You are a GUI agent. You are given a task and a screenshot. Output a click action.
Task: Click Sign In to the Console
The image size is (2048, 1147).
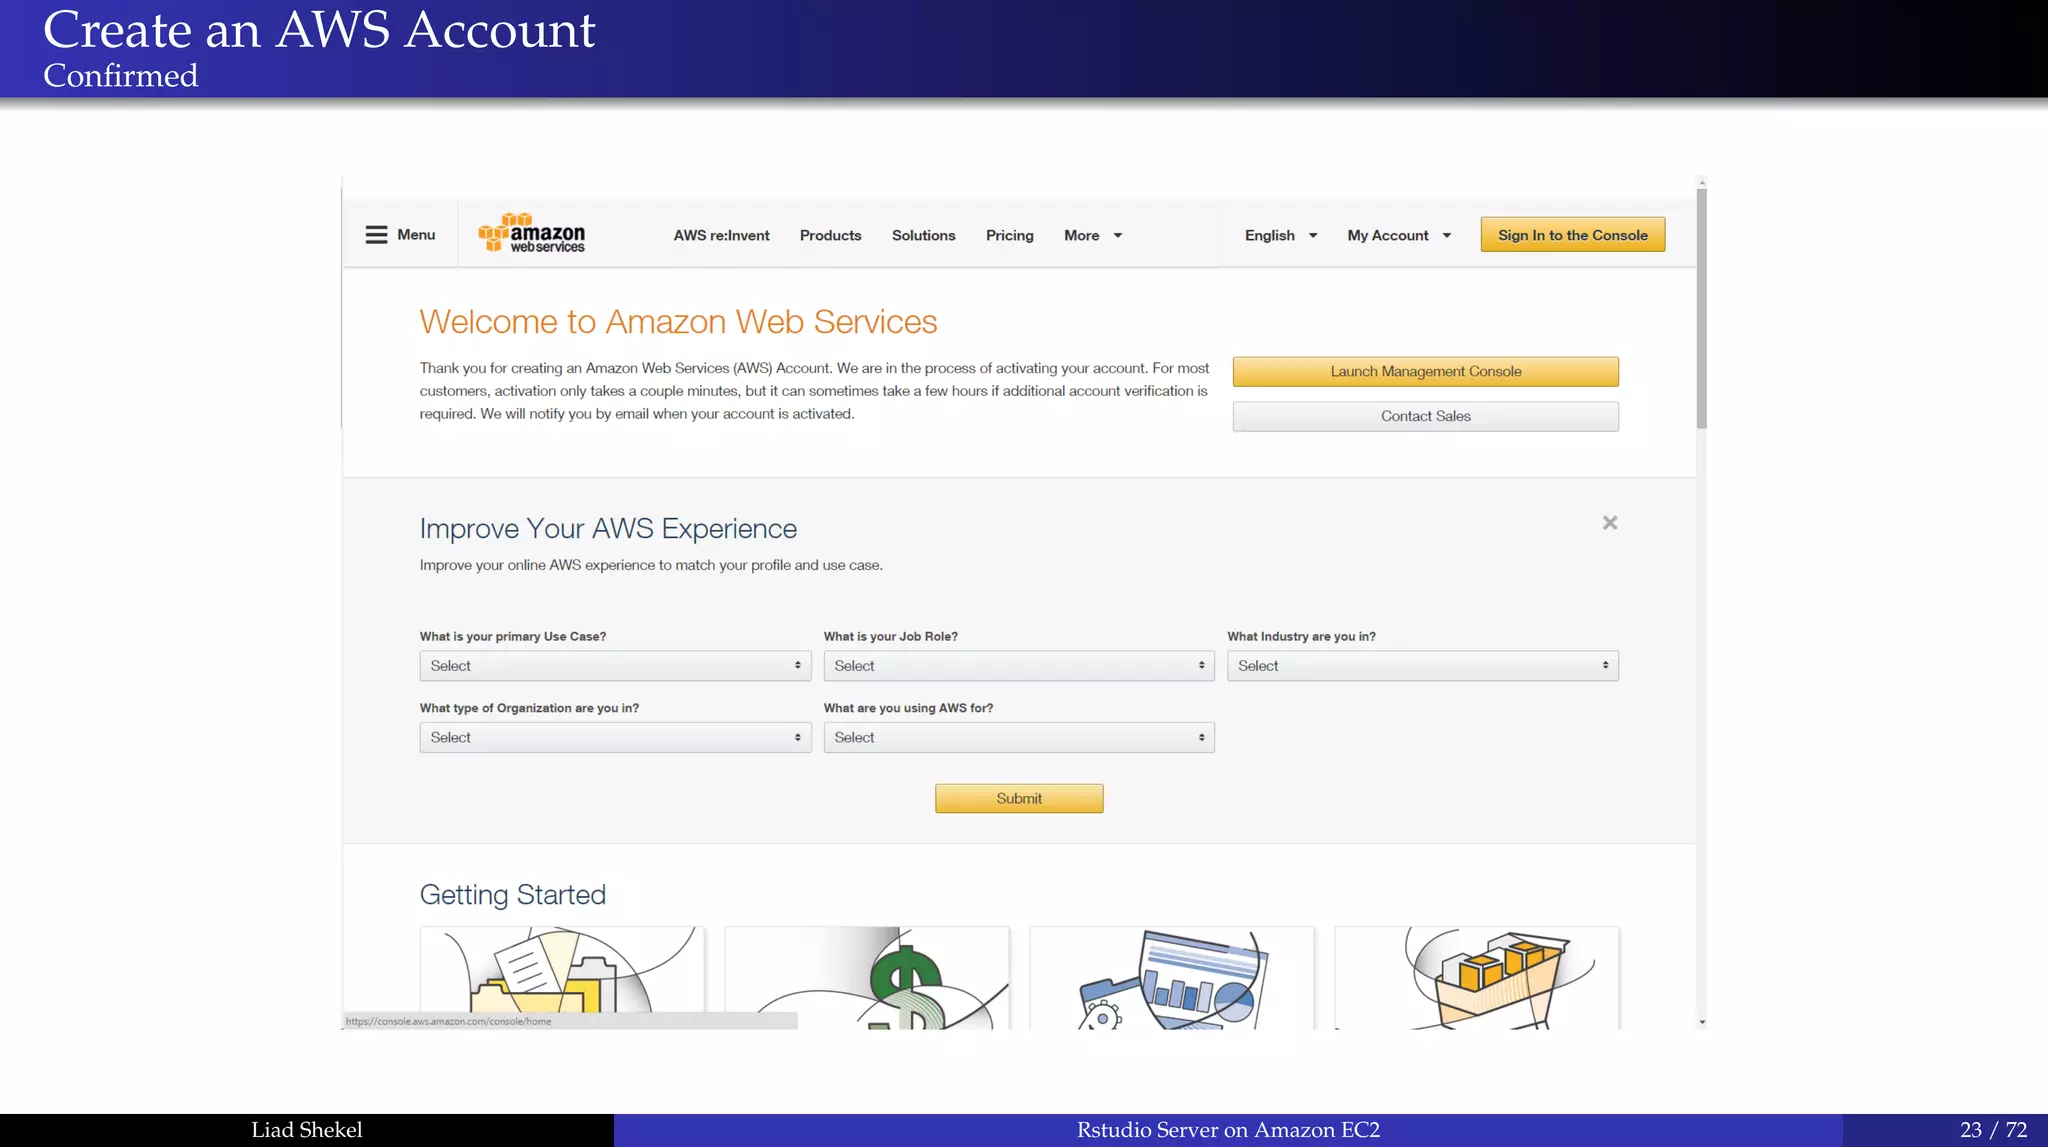[1572, 235]
